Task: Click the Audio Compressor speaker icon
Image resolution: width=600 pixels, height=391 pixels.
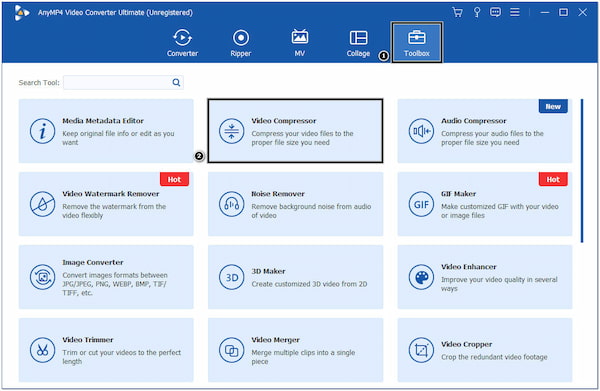Action: tap(421, 131)
